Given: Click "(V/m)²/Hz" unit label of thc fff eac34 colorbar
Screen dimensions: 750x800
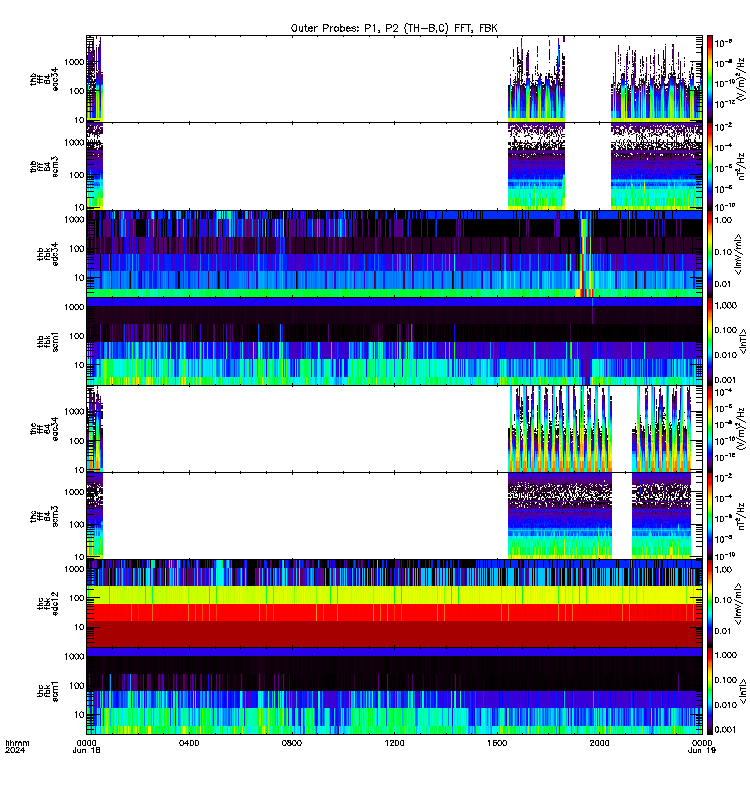Looking at the screenshot, I should 741,429.
